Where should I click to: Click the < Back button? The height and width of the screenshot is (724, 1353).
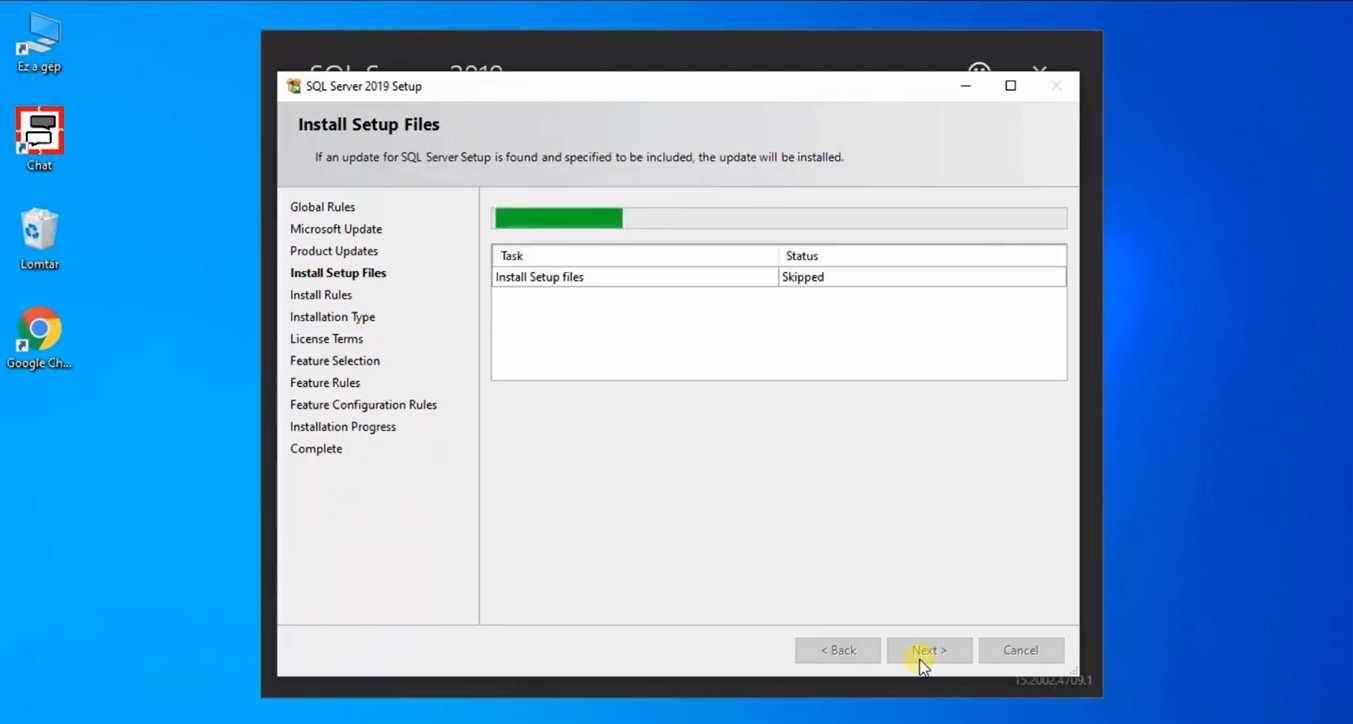pyautogui.click(x=838, y=650)
